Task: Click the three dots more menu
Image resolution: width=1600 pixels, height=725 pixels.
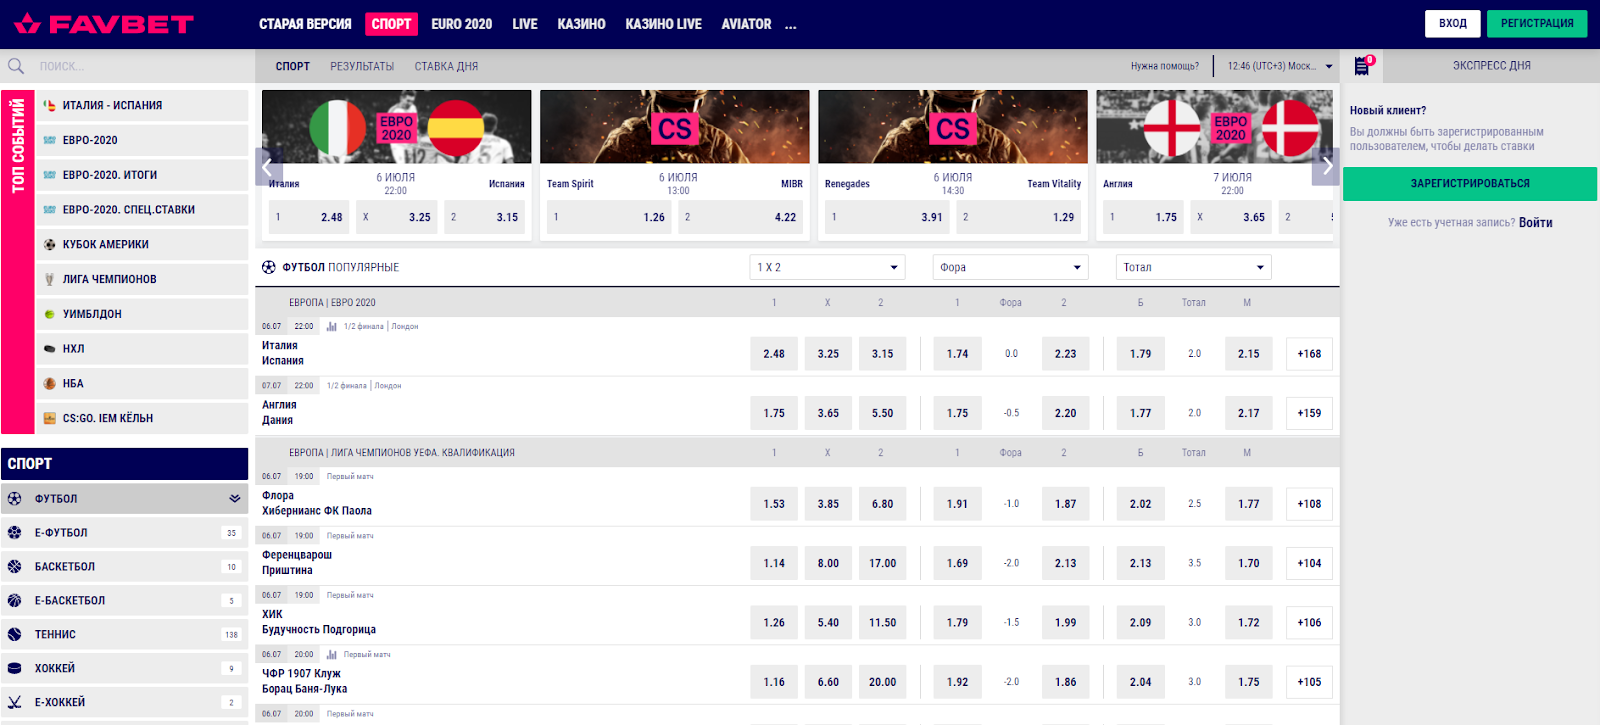Action: pyautogui.click(x=790, y=25)
